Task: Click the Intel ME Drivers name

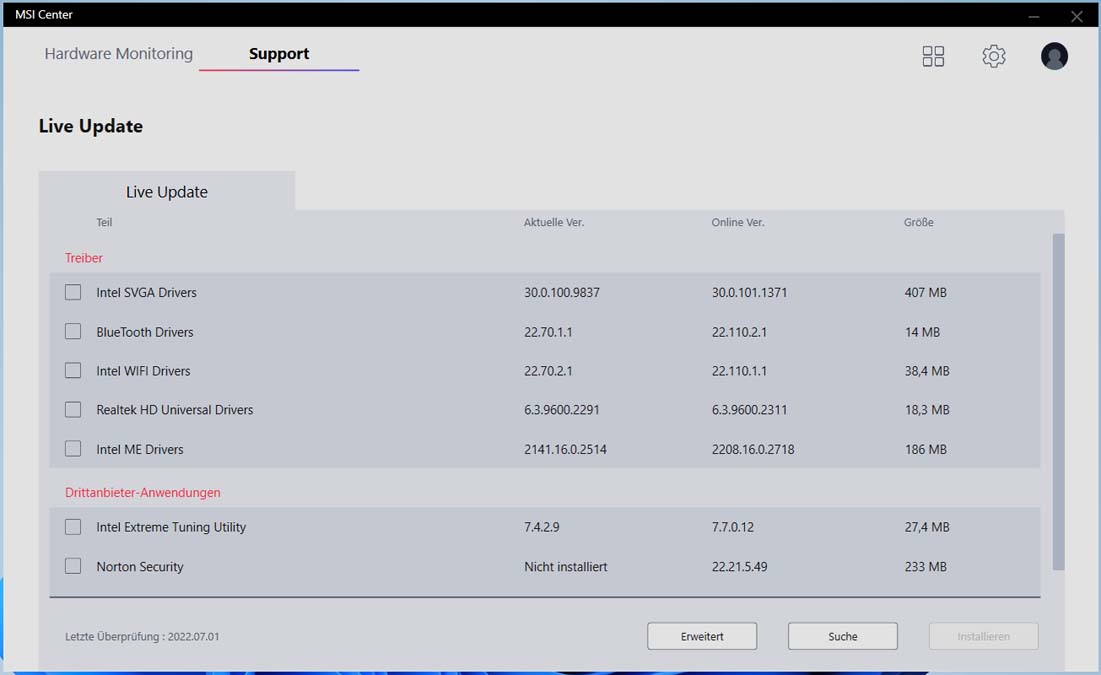Action: click(140, 449)
